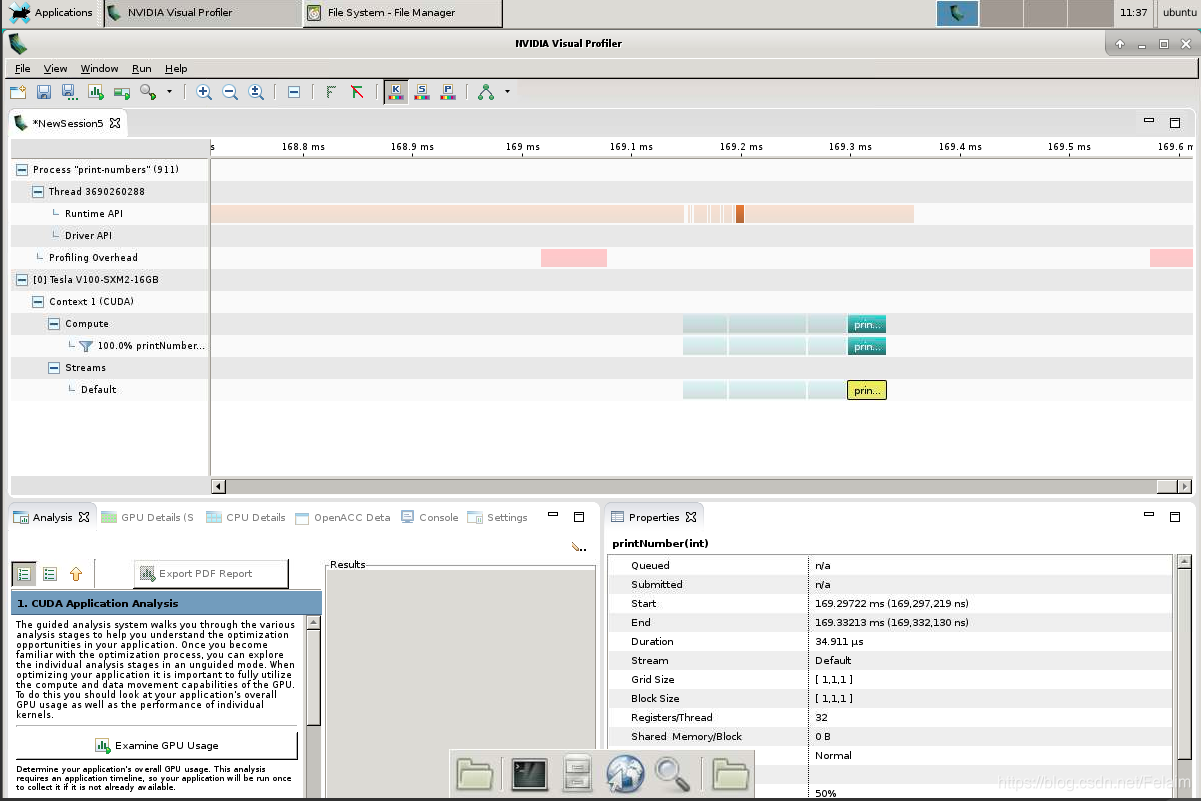
Task: Collapse the Context 1 (CUDA) node
Action: click(38, 302)
